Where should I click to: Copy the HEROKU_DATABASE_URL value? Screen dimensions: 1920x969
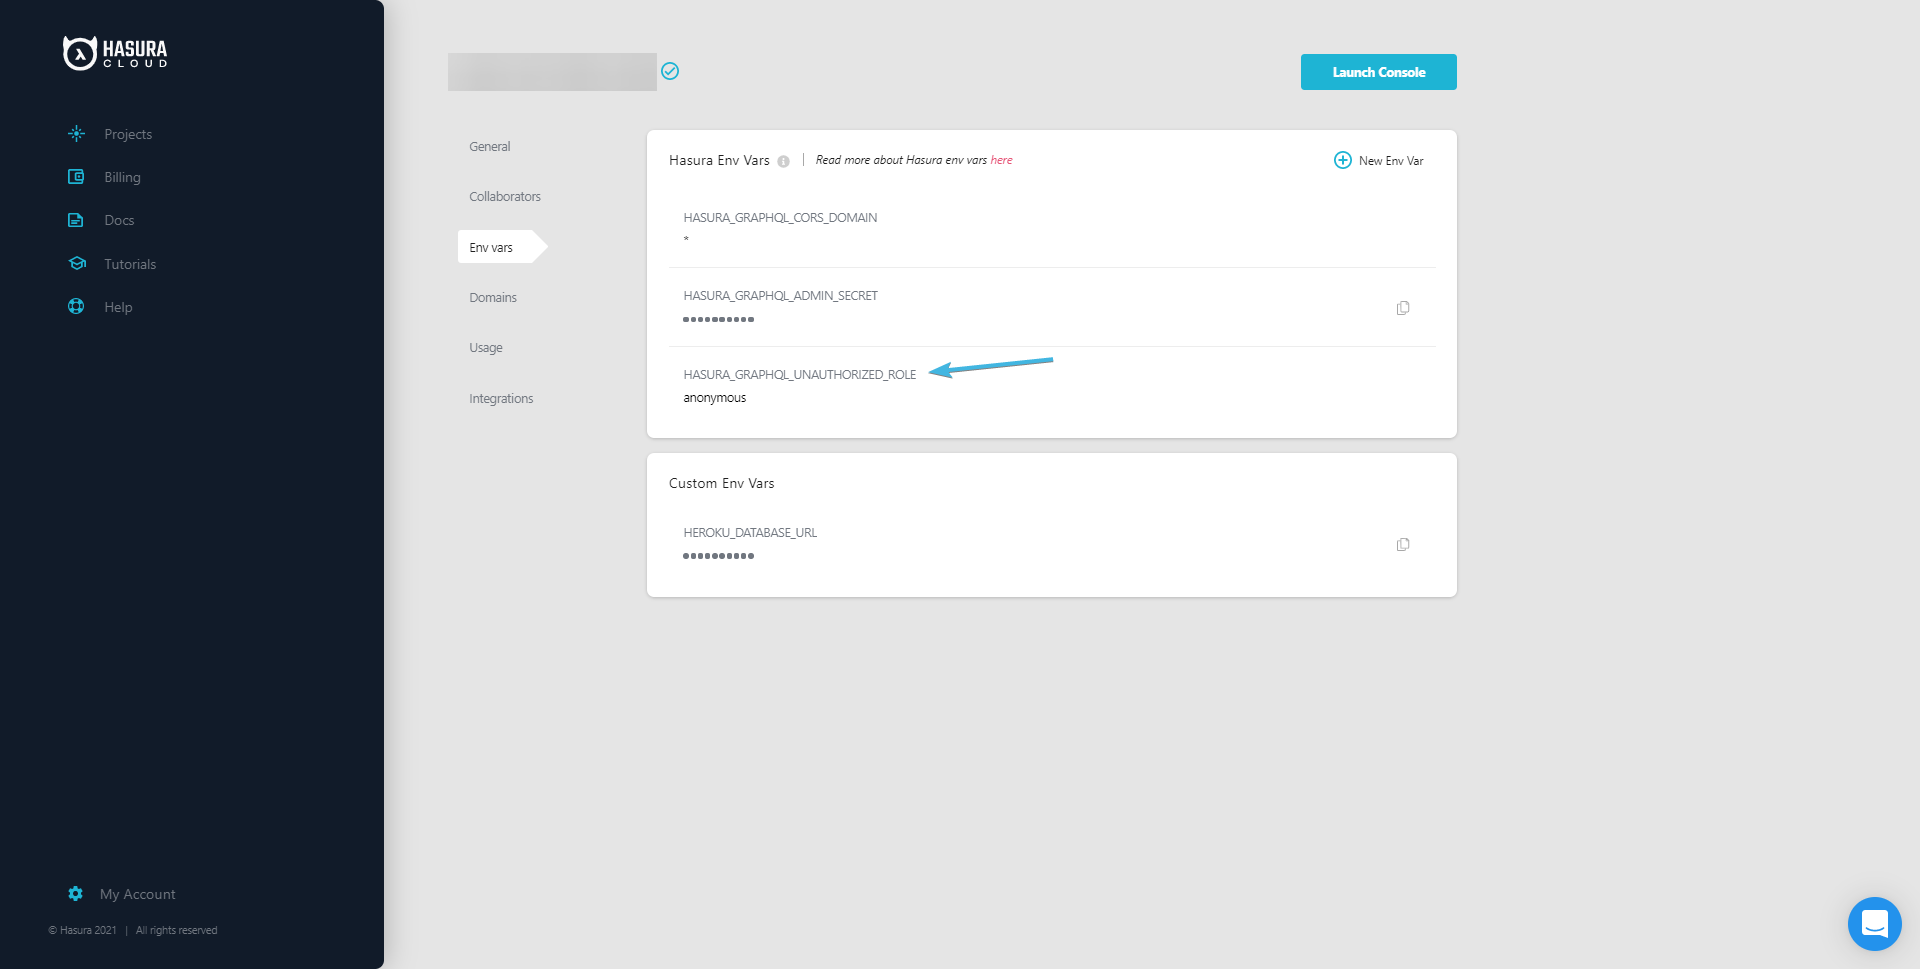click(x=1403, y=544)
